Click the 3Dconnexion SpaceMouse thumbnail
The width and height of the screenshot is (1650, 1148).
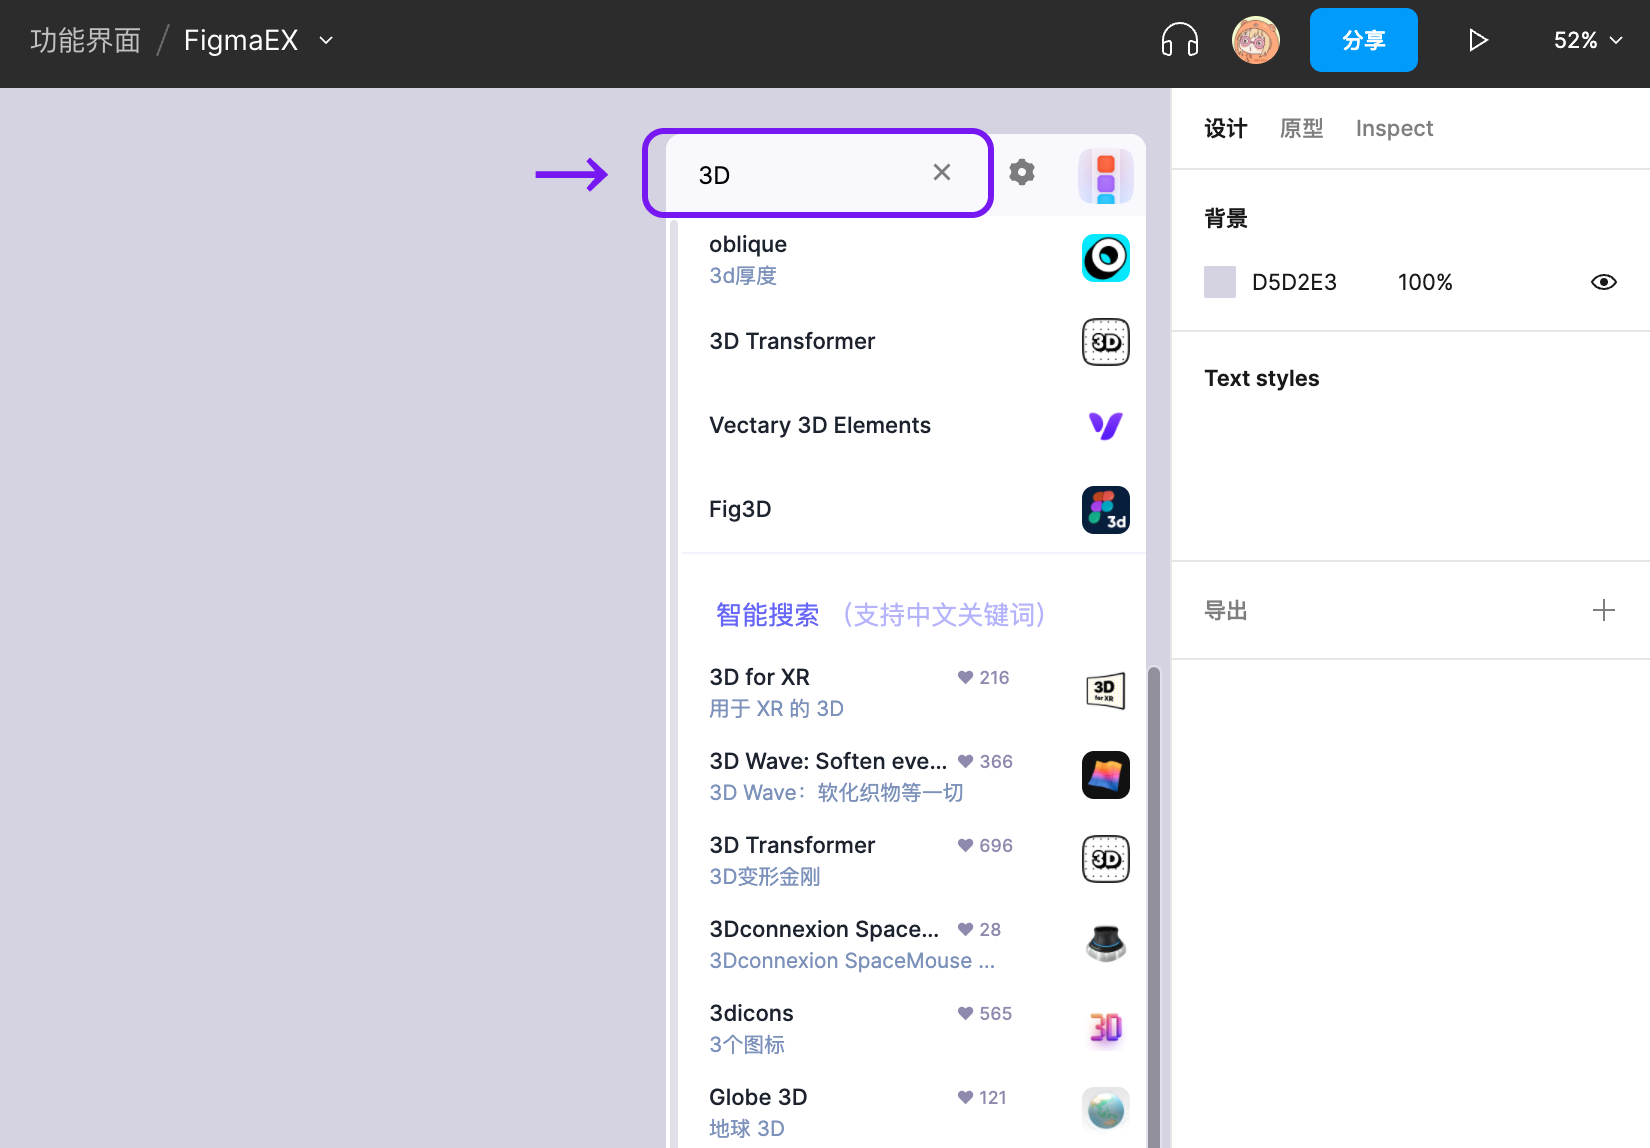[1106, 943]
